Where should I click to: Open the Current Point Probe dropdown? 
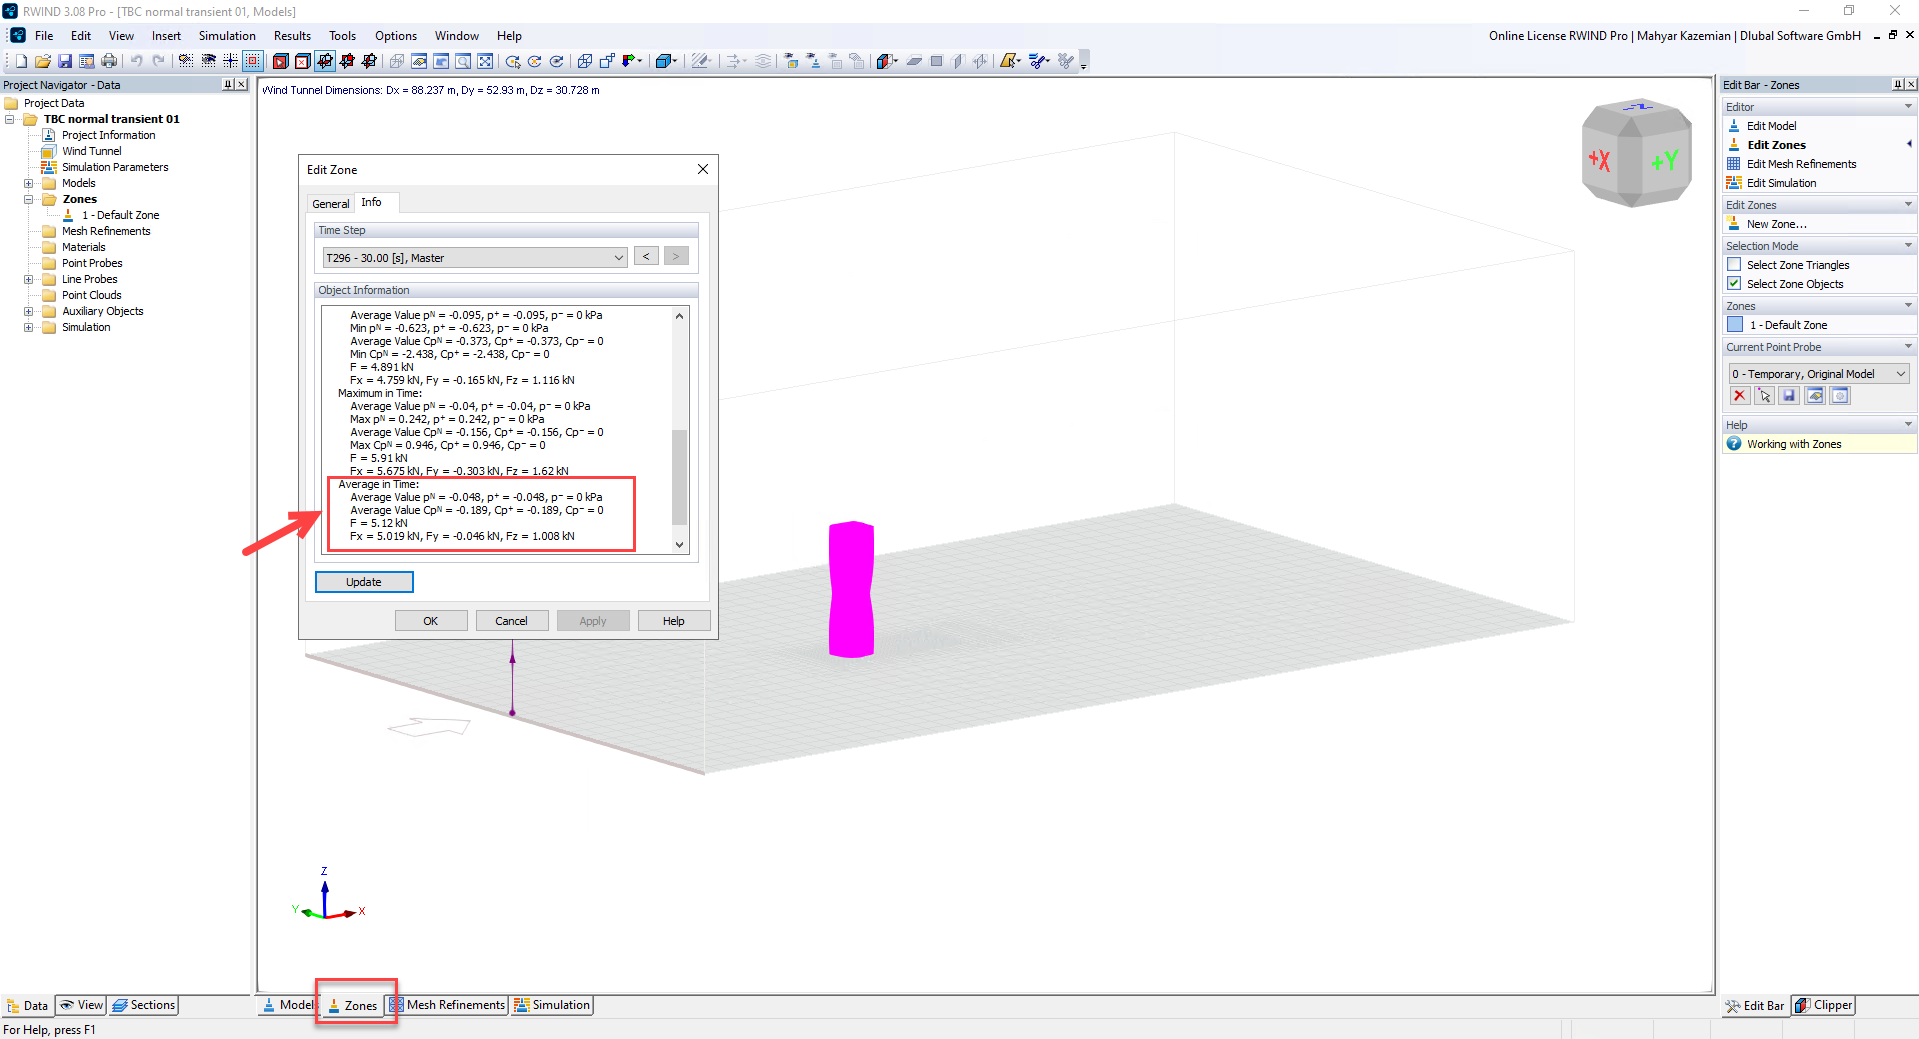point(1818,374)
